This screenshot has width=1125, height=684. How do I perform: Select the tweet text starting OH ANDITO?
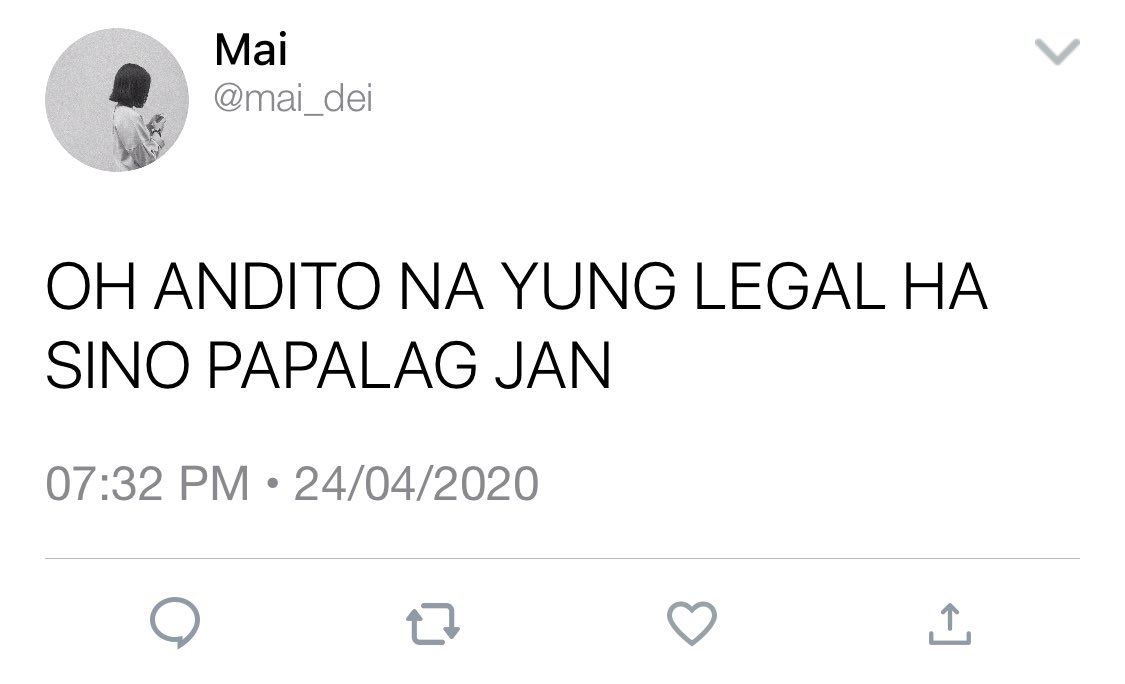(517, 326)
